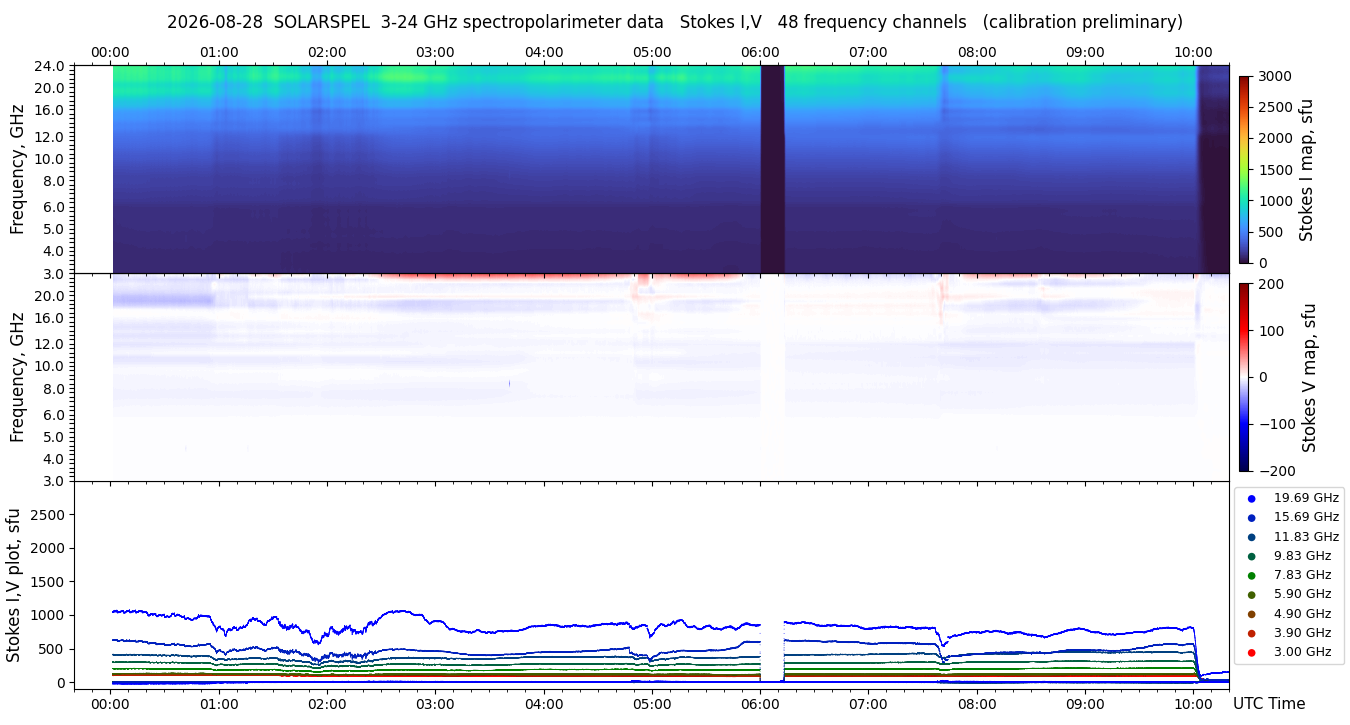1350x725 pixels.
Task: Click the Stokes V map colorbar
Action: coord(1244,377)
